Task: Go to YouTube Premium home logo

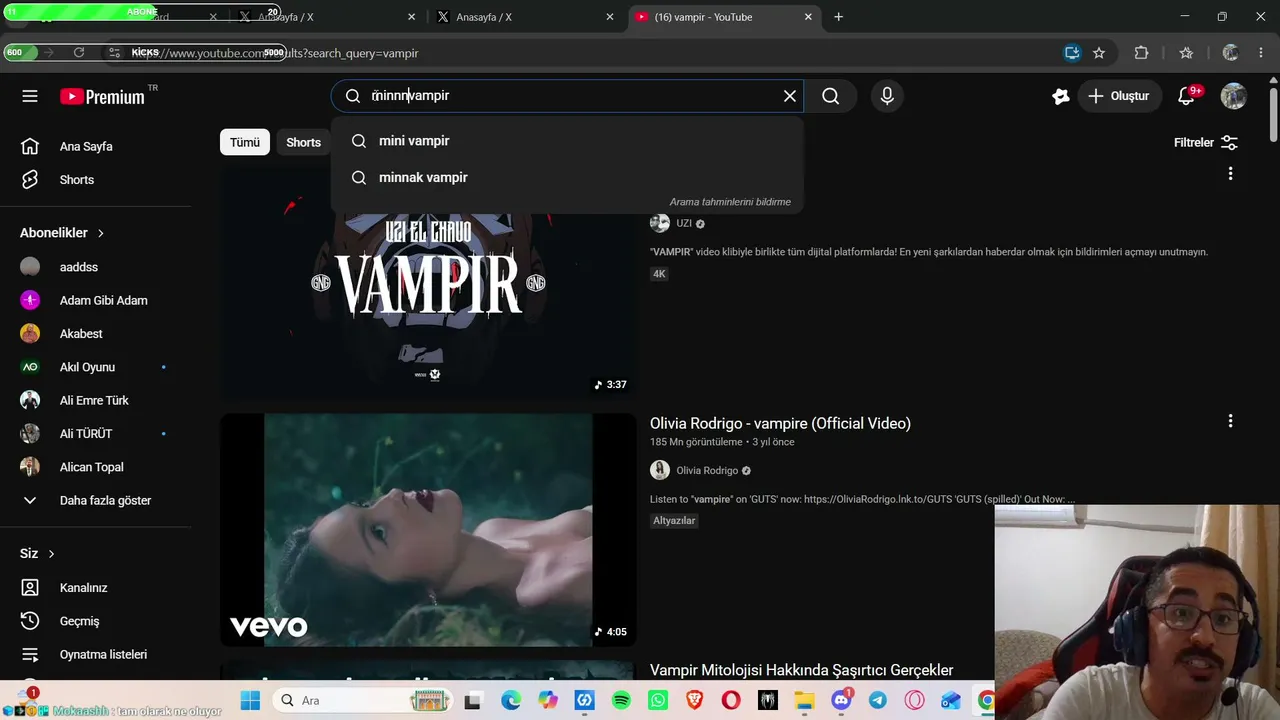Action: point(102,96)
